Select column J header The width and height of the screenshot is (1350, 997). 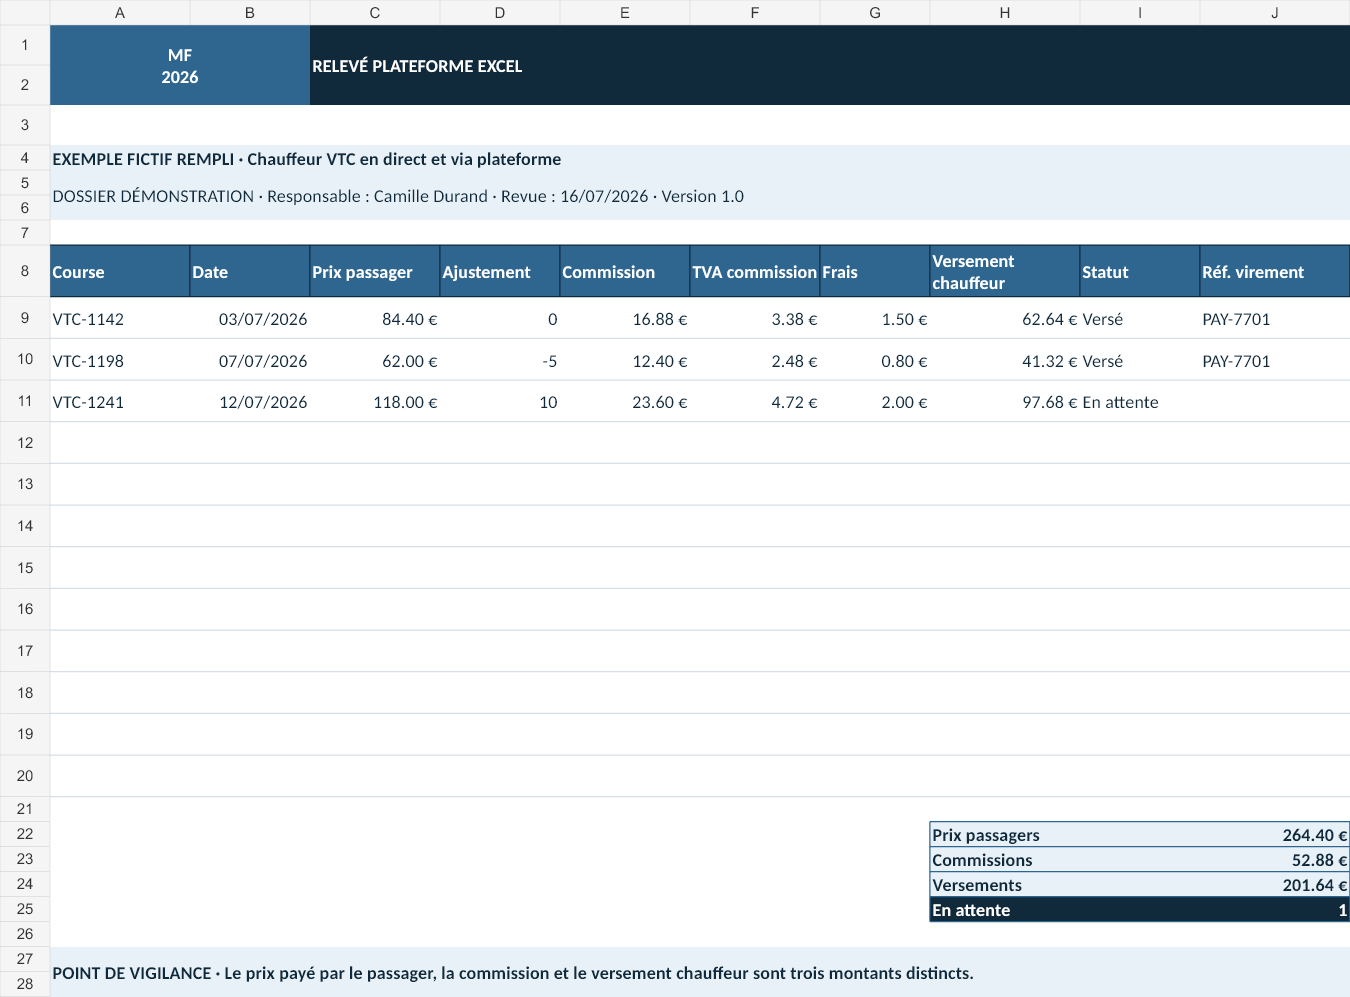[1275, 12]
